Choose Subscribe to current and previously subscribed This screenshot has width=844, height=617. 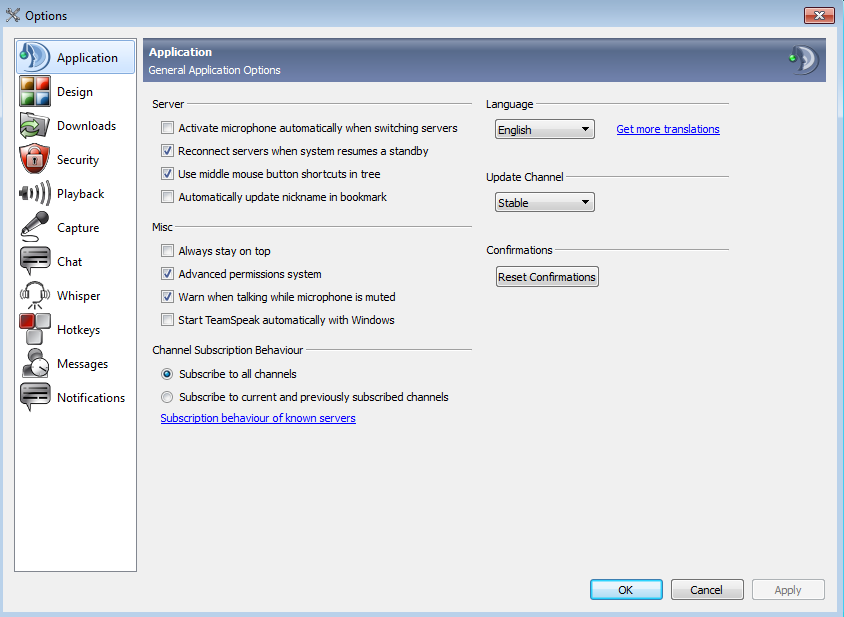coord(167,397)
